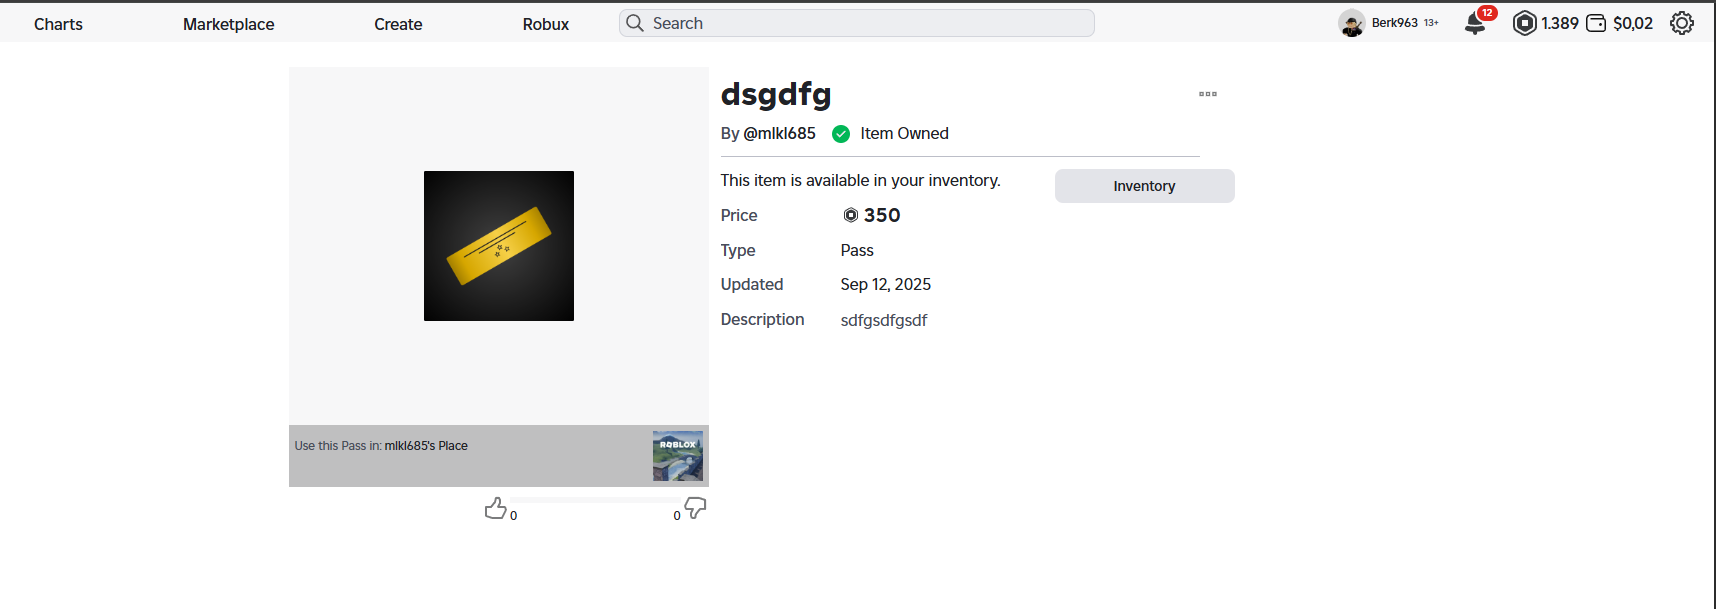Open the Robux menu item

point(545,24)
